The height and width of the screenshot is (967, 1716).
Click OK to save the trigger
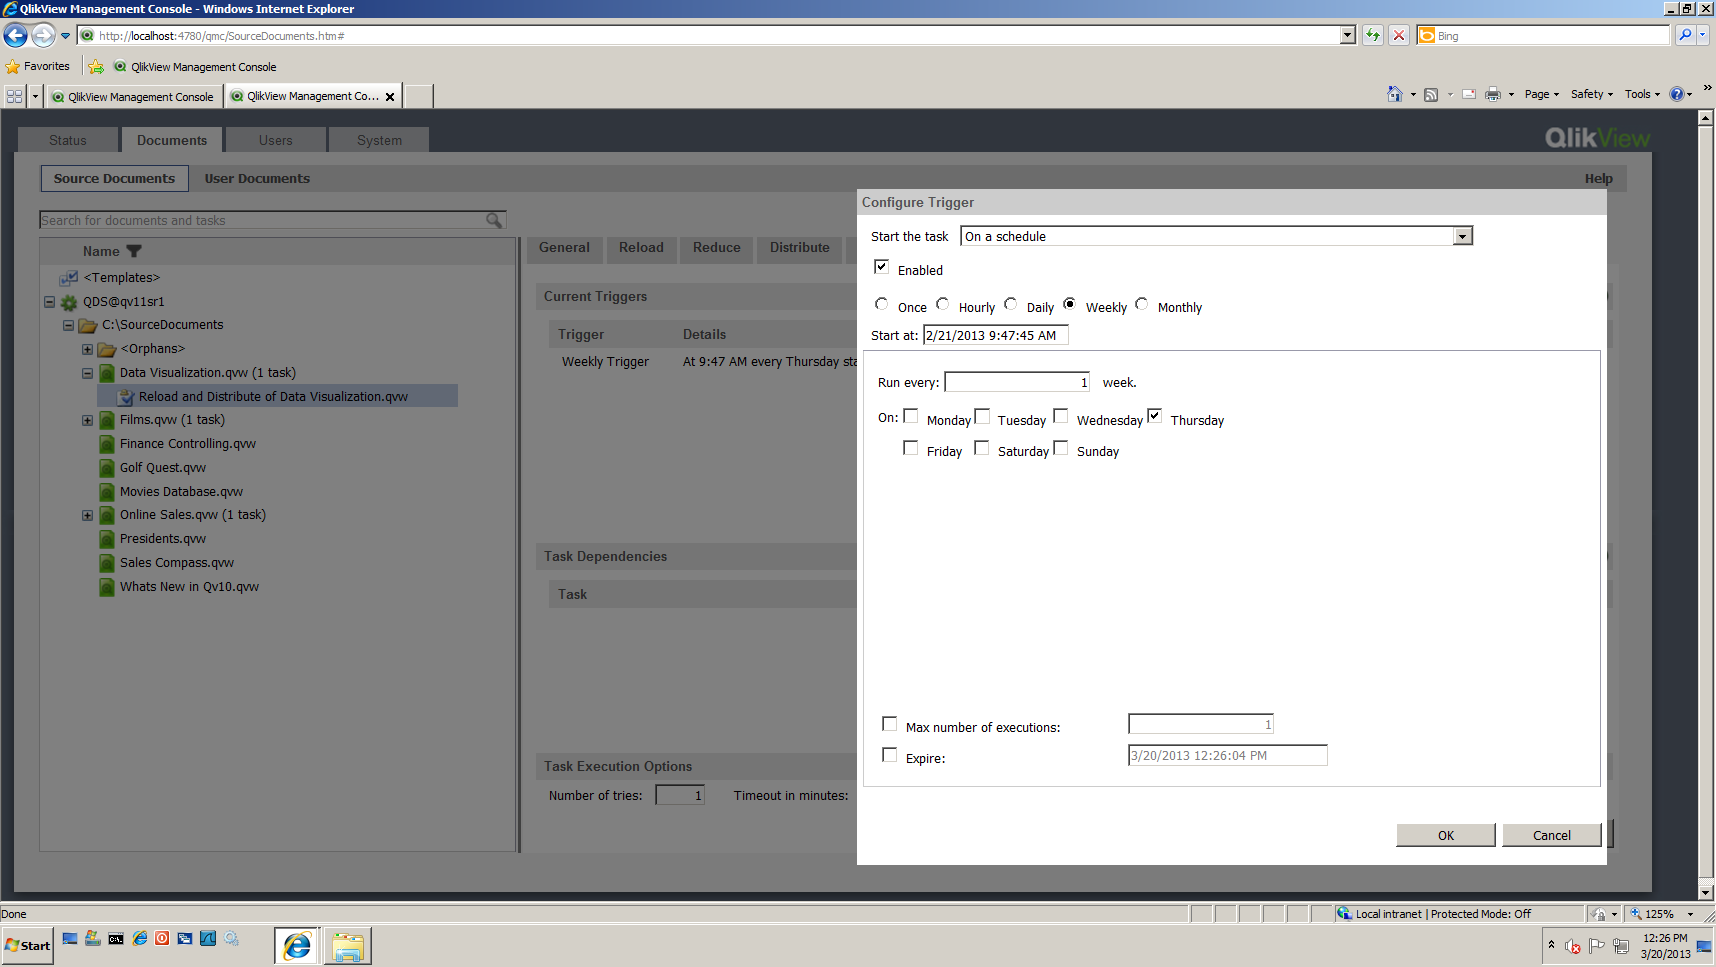tap(1445, 834)
